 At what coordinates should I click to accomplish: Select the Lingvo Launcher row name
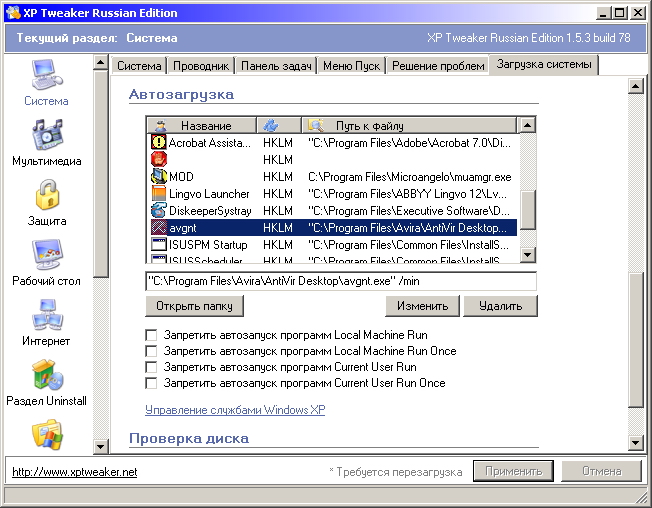tap(209, 194)
